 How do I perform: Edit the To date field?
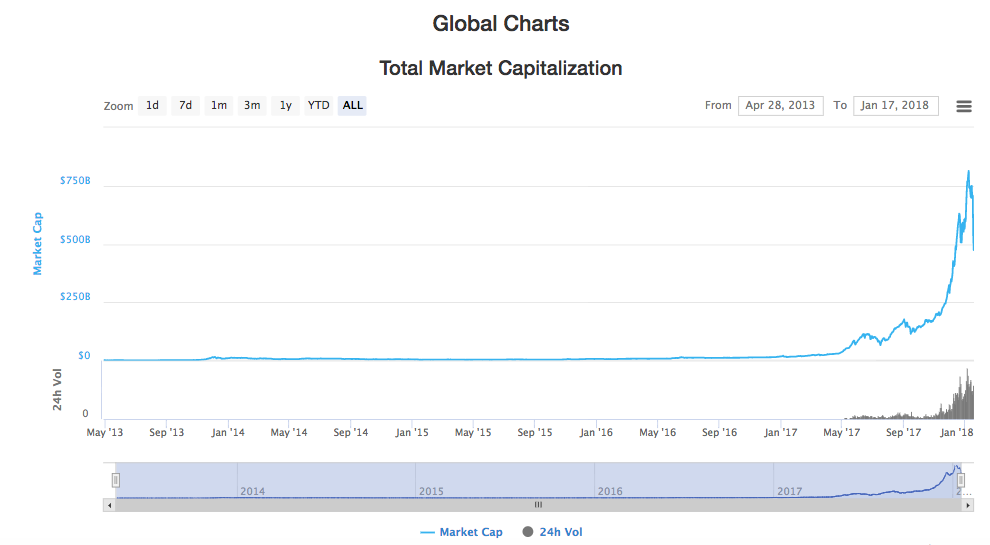(x=895, y=105)
